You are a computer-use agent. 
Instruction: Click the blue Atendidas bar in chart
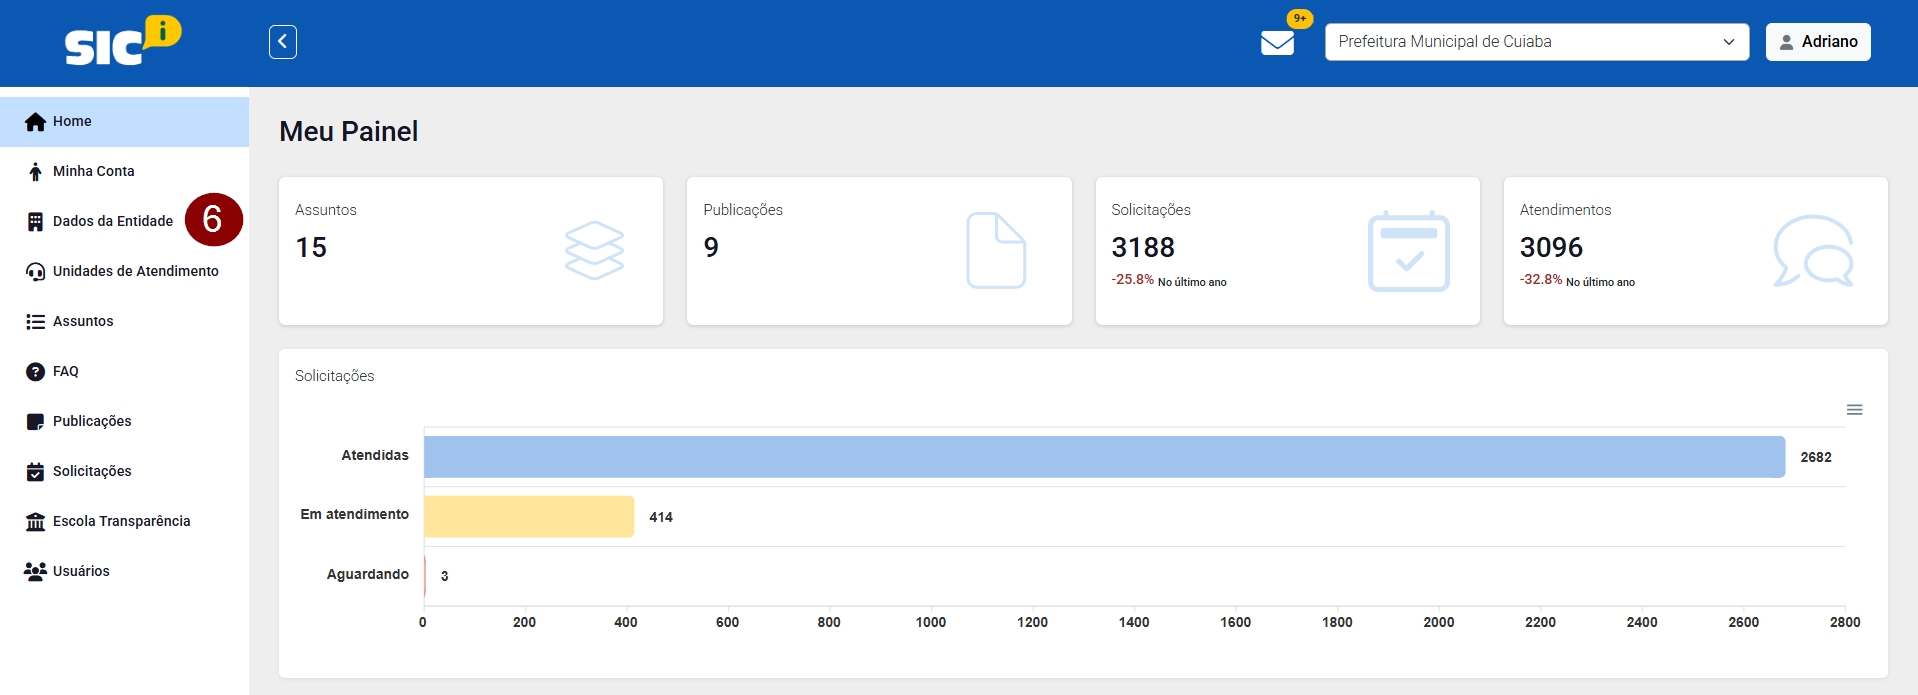(x=1104, y=457)
